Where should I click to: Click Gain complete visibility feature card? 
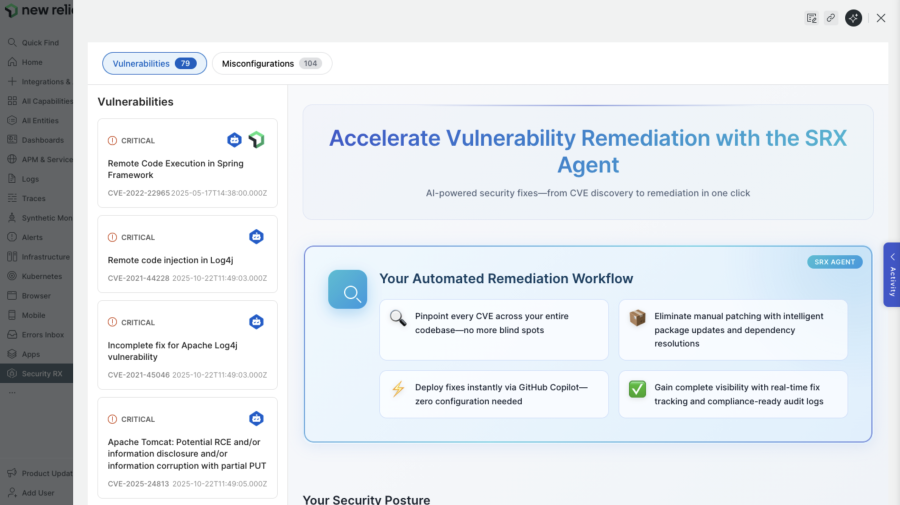733,394
